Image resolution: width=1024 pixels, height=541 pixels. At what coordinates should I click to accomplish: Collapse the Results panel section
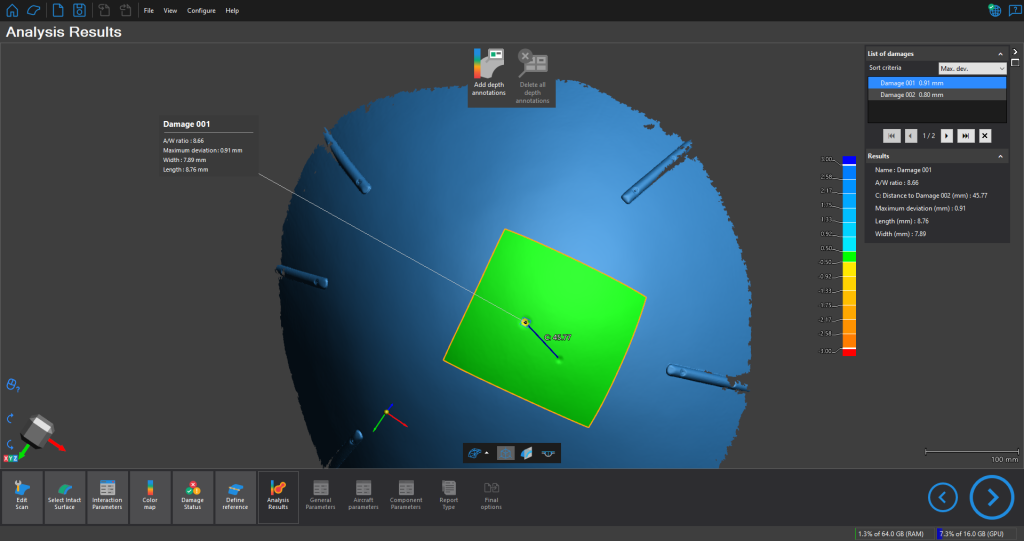tap(1000, 156)
